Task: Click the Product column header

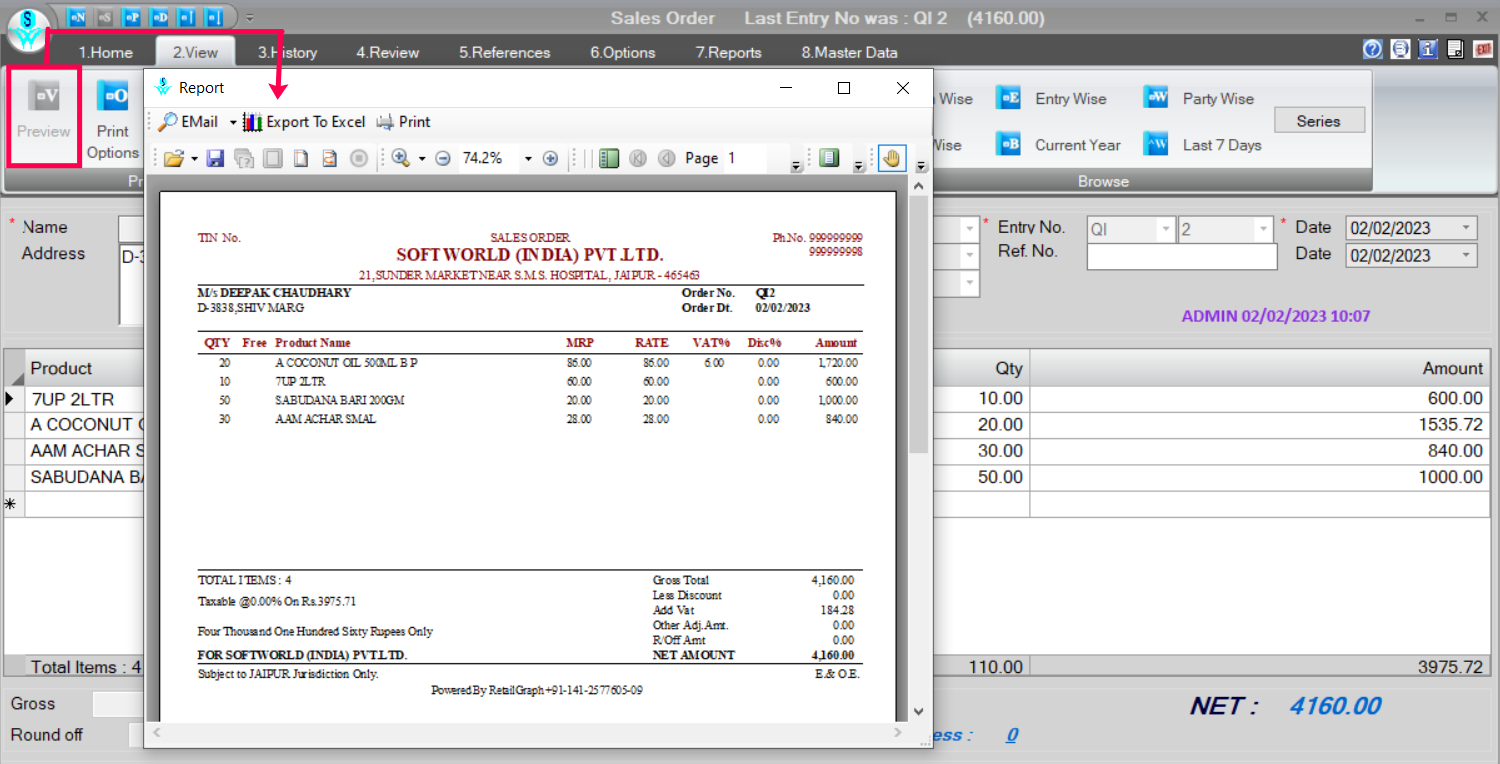Action: (85, 368)
